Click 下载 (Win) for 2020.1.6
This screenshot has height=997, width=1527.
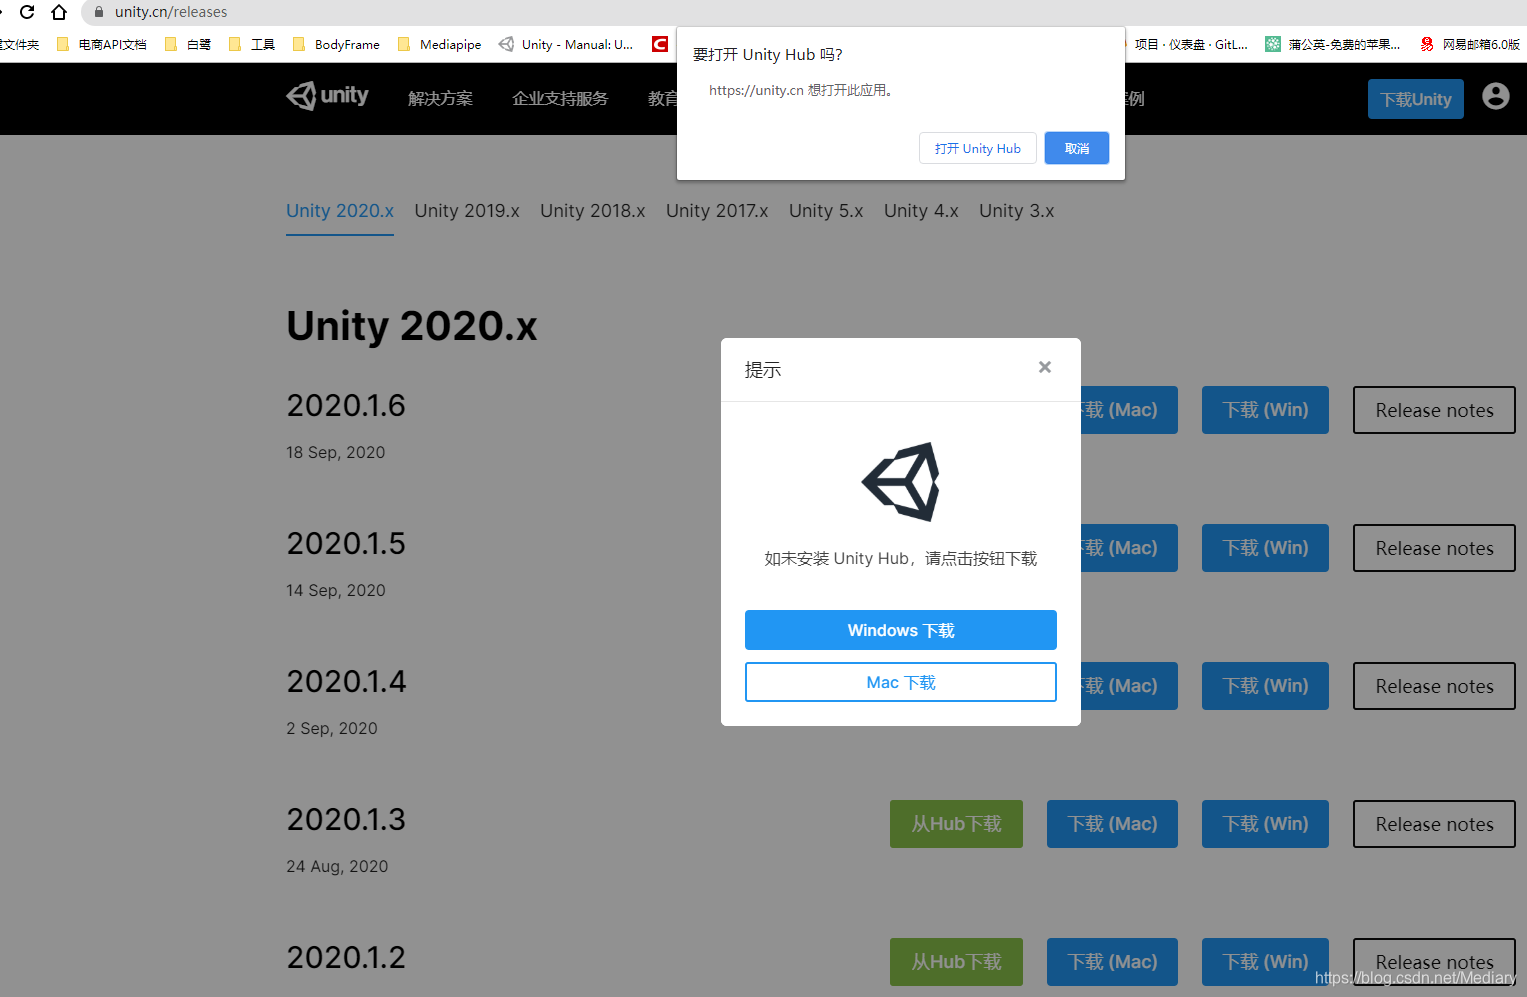tap(1265, 410)
